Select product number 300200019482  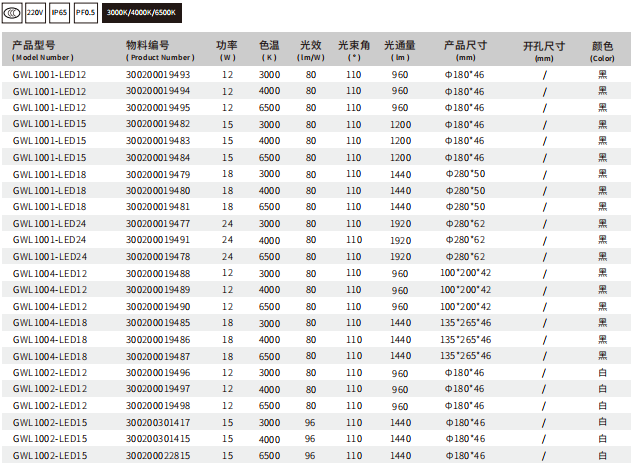click(x=158, y=124)
